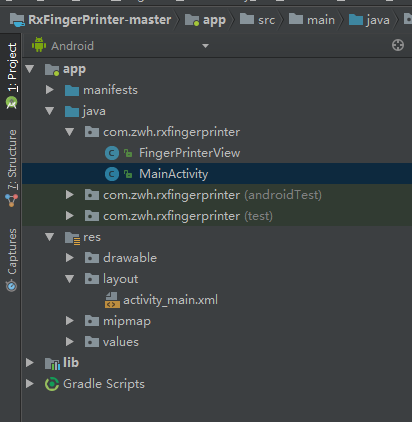Image resolution: width=412 pixels, height=422 pixels.
Task: Click the lib library module icon
Action: [52, 363]
